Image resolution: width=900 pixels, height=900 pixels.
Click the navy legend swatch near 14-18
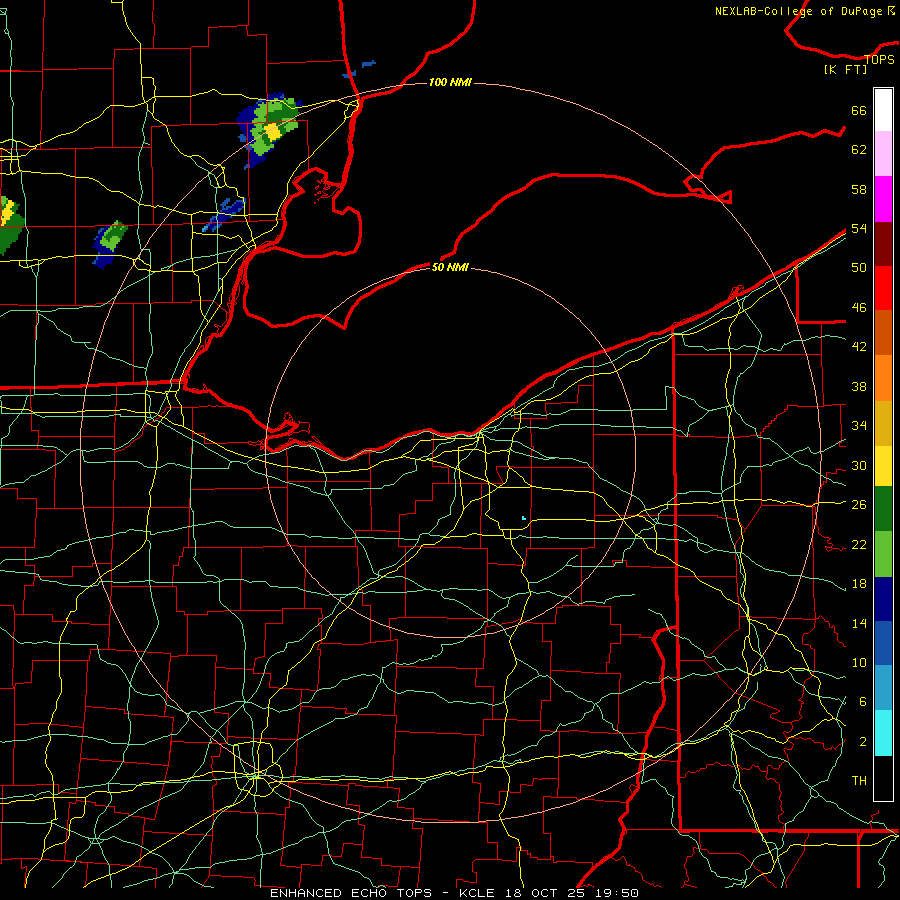(x=883, y=599)
